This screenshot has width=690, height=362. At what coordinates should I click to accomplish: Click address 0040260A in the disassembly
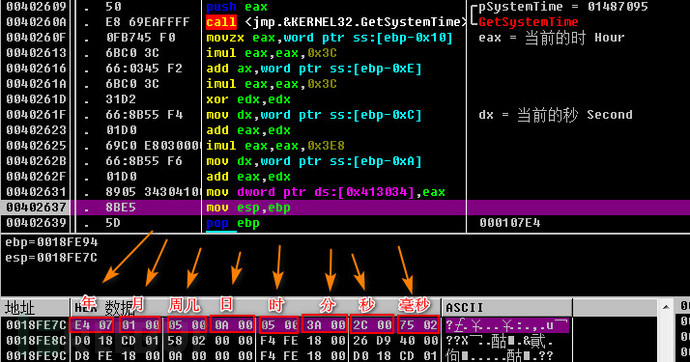[36, 22]
